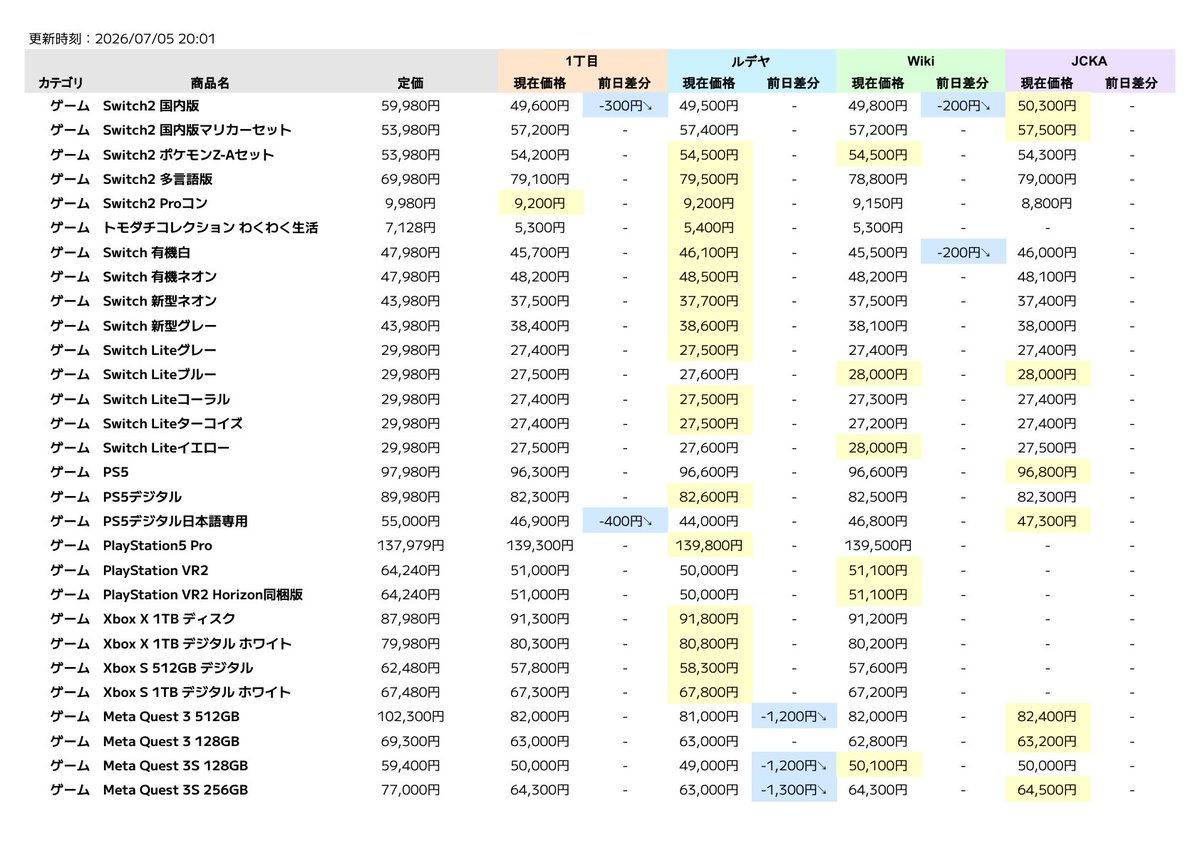Click -200円 Wiki difference for Switch 有機白
The height and width of the screenshot is (848, 1200).
coord(962,252)
